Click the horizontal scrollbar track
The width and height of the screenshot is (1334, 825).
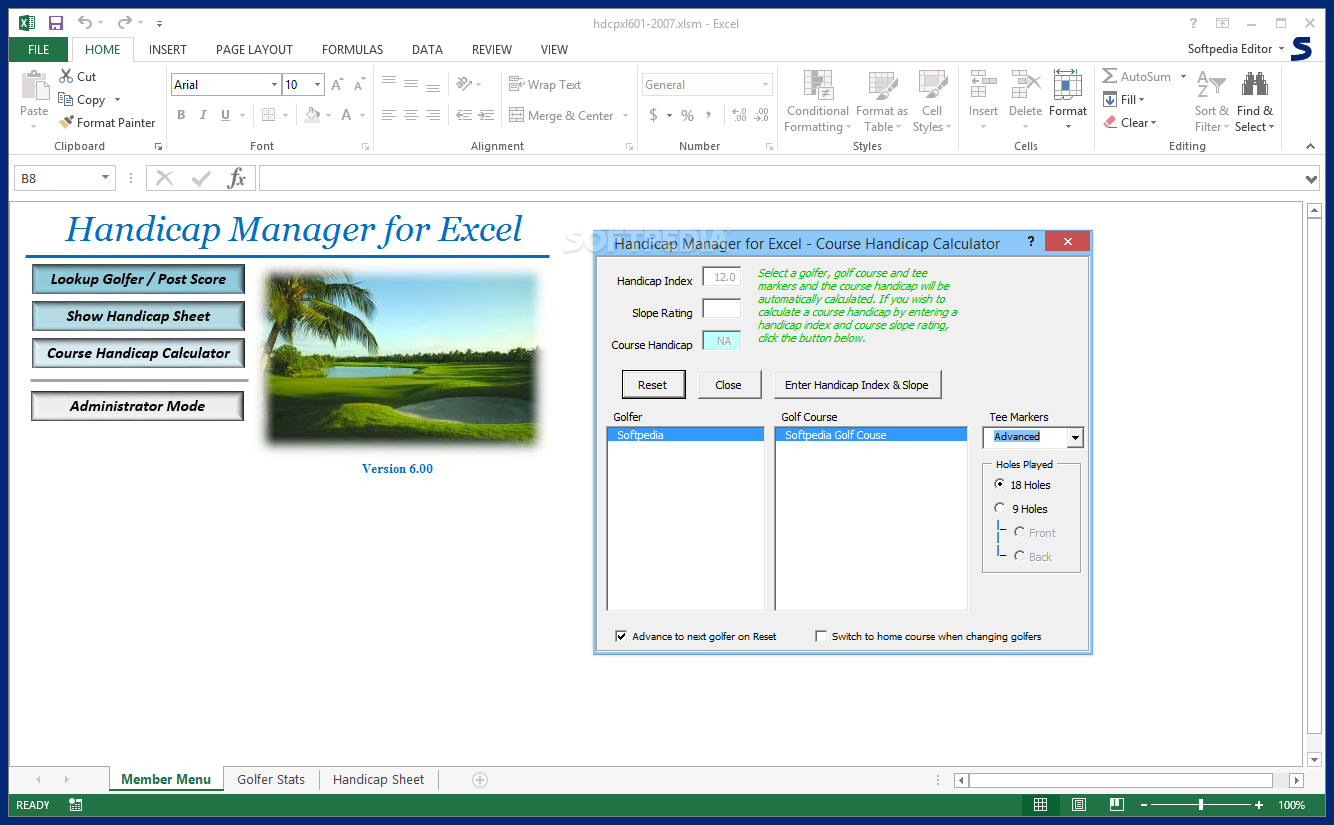click(1120, 780)
